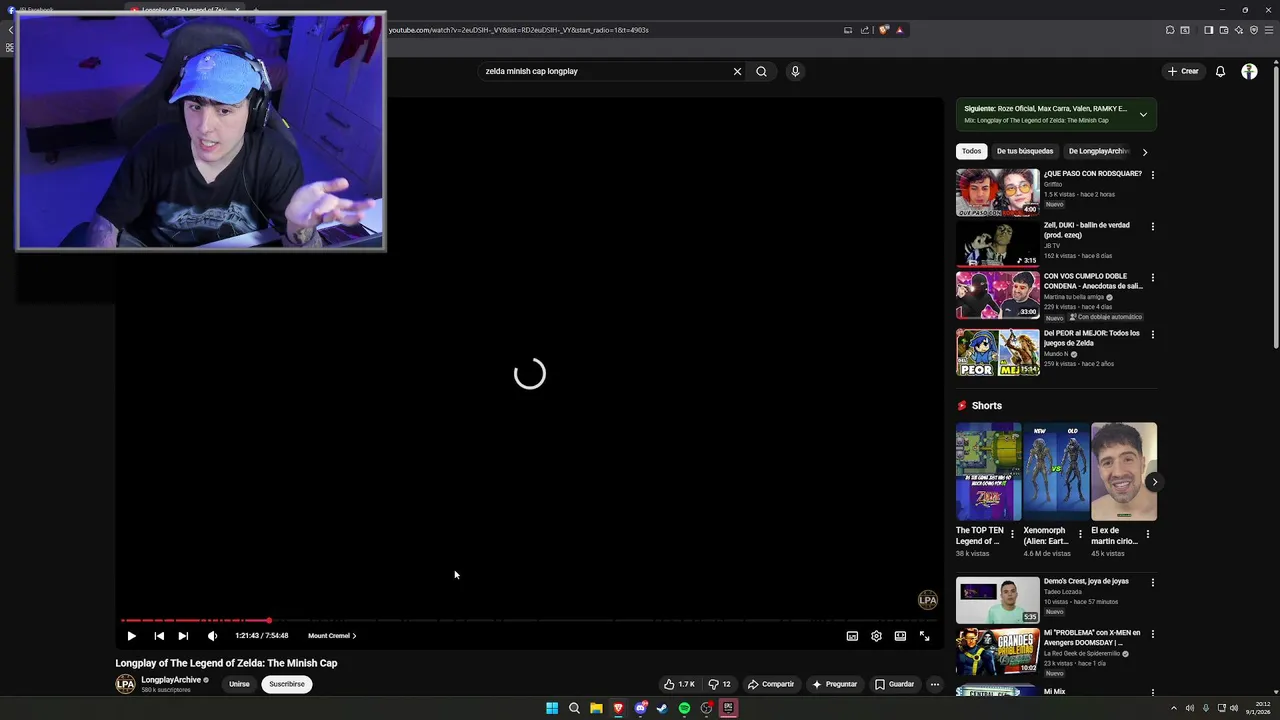Open El ex de martin cirio short
Viewport: 1280px width, 720px height.
1124,470
